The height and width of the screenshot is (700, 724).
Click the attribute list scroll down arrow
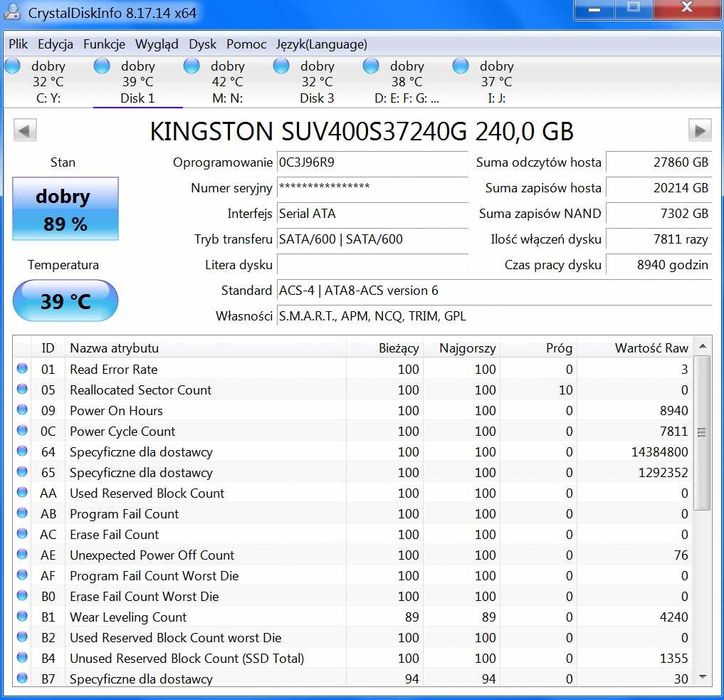[702, 677]
